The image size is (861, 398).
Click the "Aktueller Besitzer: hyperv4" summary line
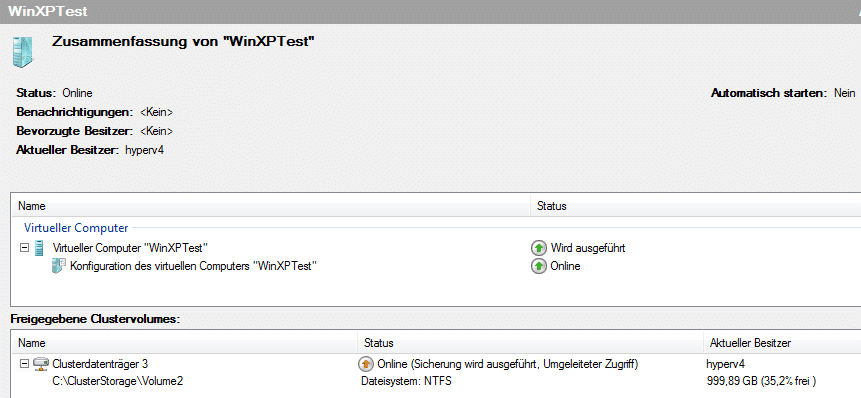click(90, 150)
